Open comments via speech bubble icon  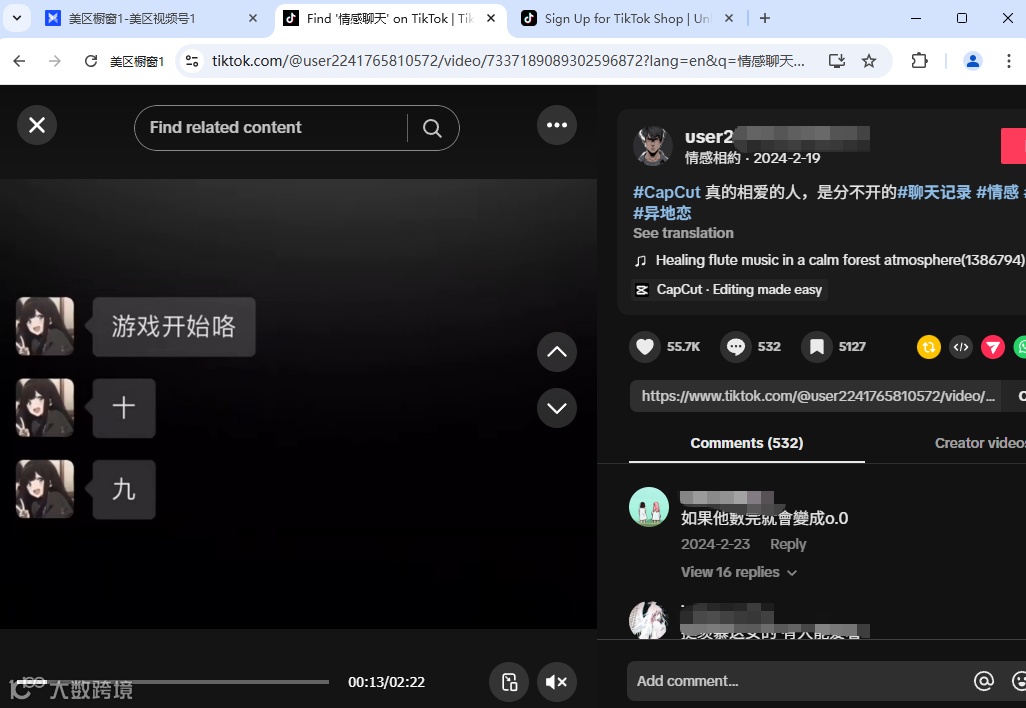point(735,347)
